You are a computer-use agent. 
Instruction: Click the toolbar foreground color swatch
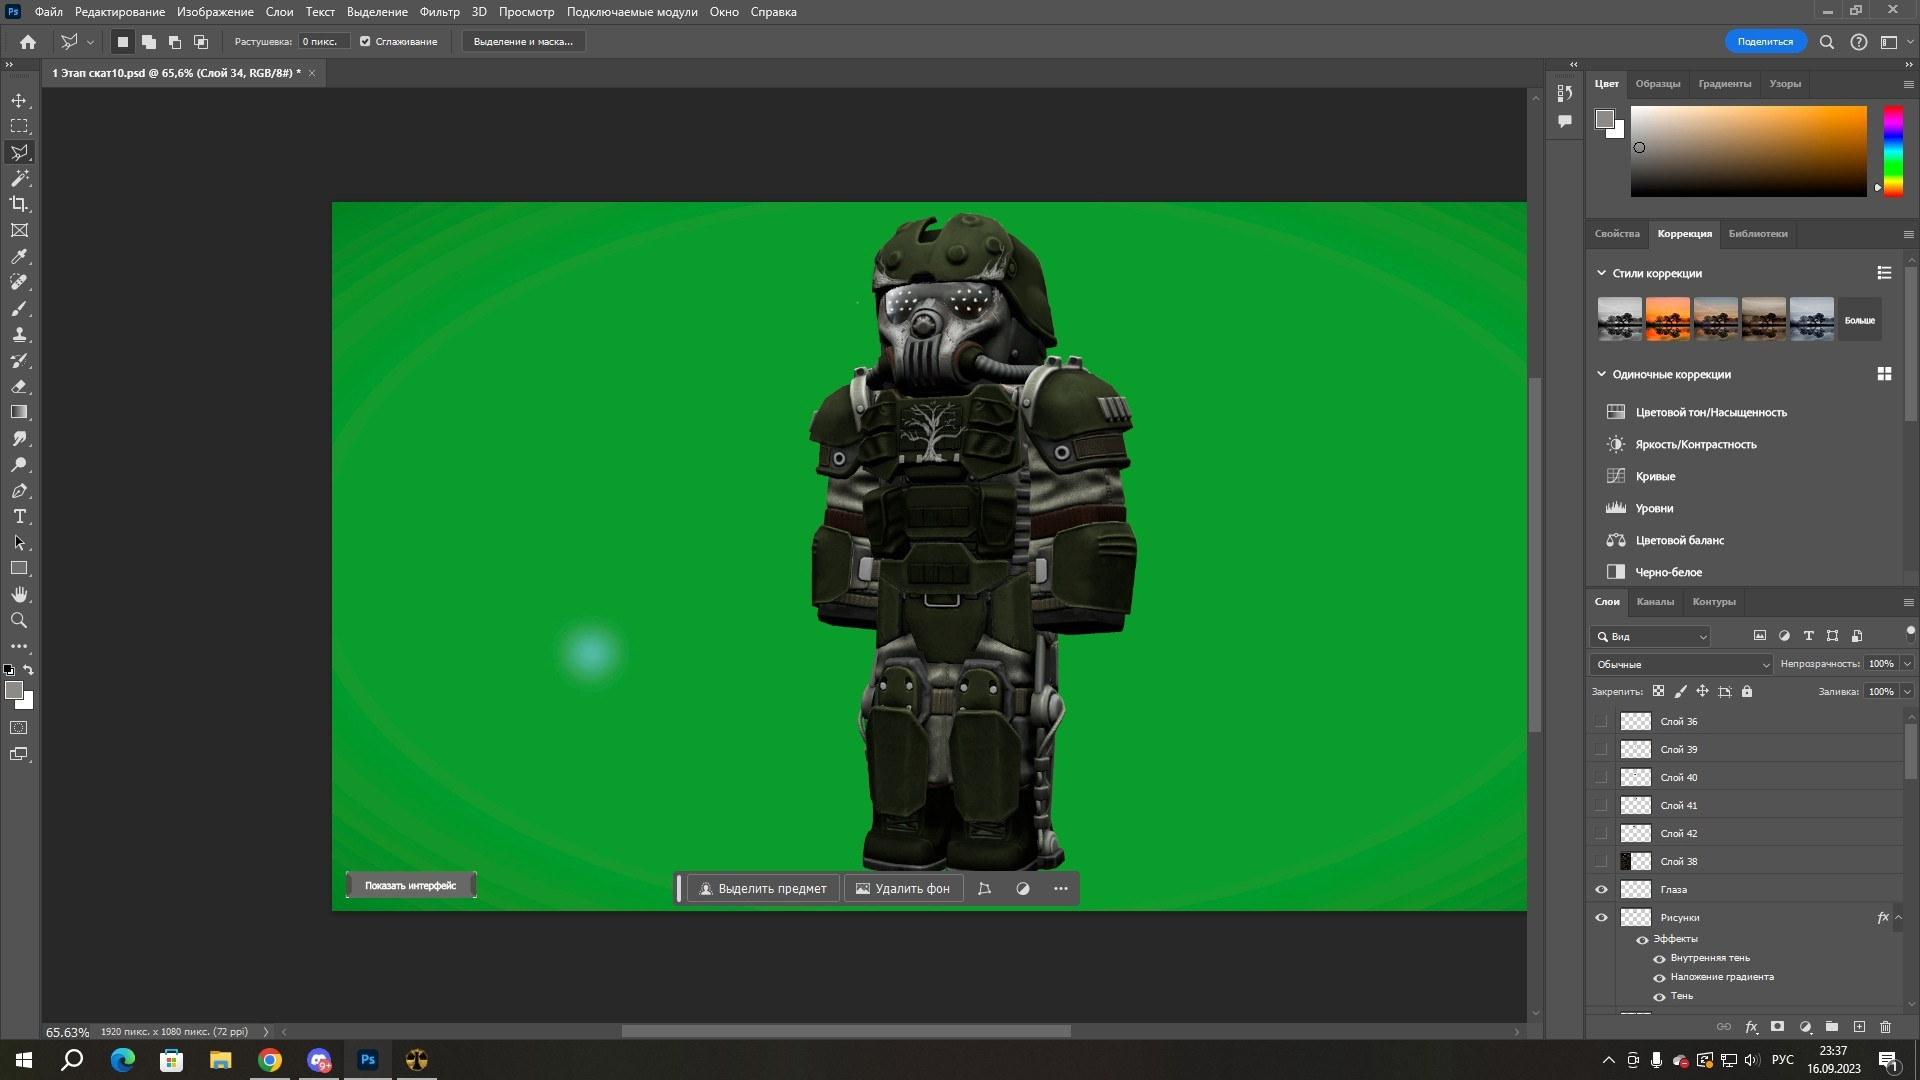click(x=14, y=691)
